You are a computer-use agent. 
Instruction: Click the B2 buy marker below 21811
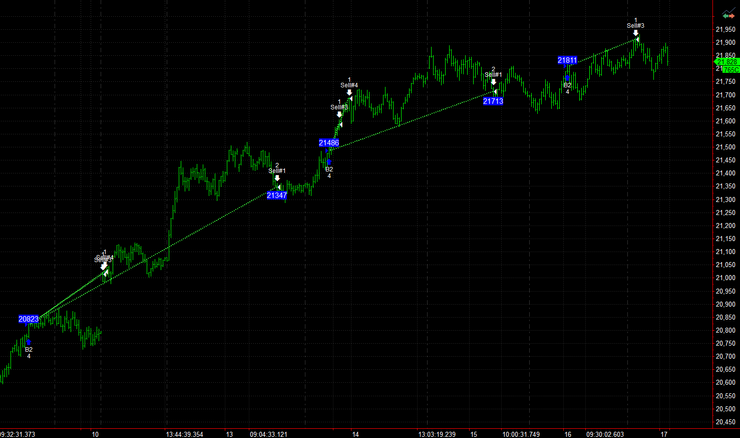[567, 84]
